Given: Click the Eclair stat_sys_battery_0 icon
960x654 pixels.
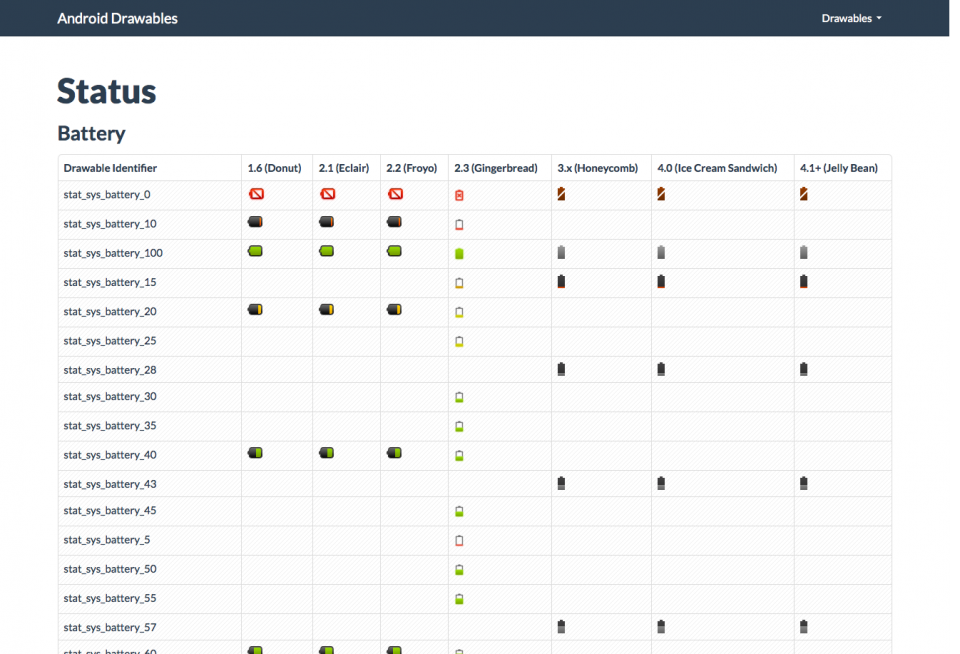Looking at the screenshot, I should (x=328, y=194).
